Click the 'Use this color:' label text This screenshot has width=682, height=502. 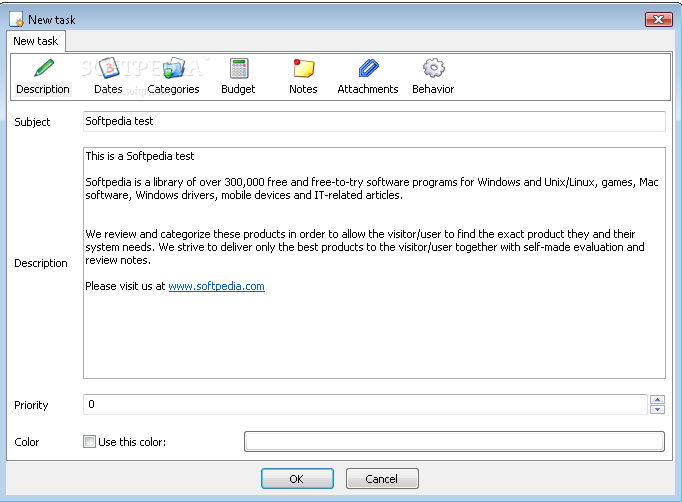pyautogui.click(x=132, y=442)
